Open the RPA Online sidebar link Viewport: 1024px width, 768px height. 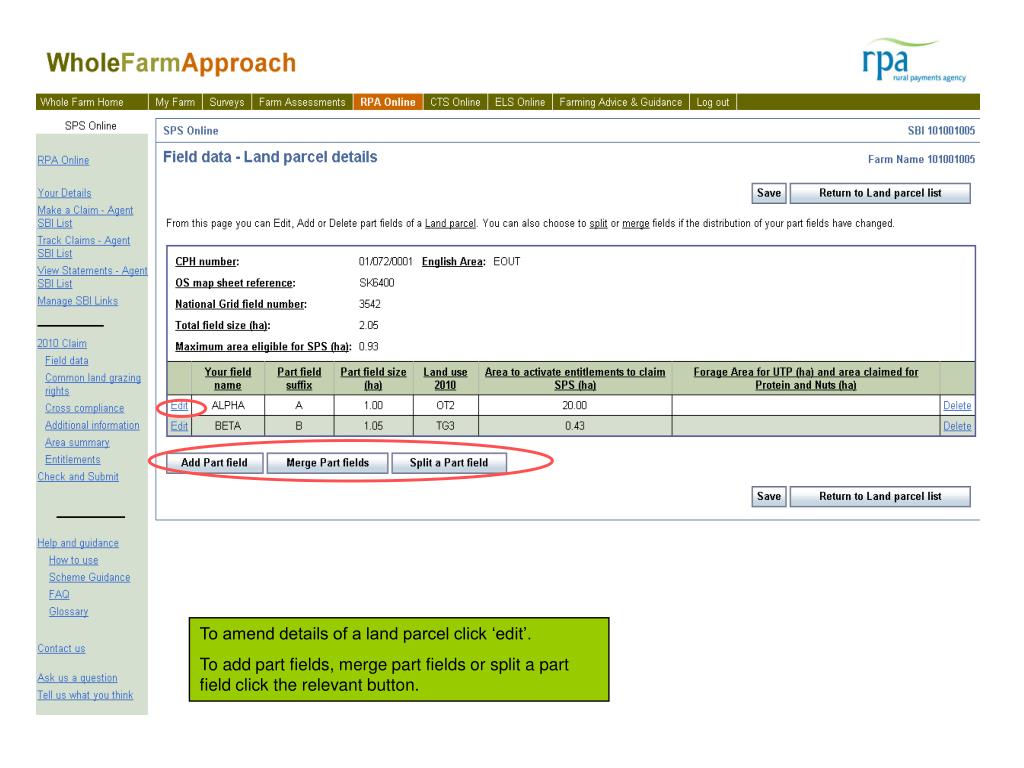pyautogui.click(x=63, y=160)
